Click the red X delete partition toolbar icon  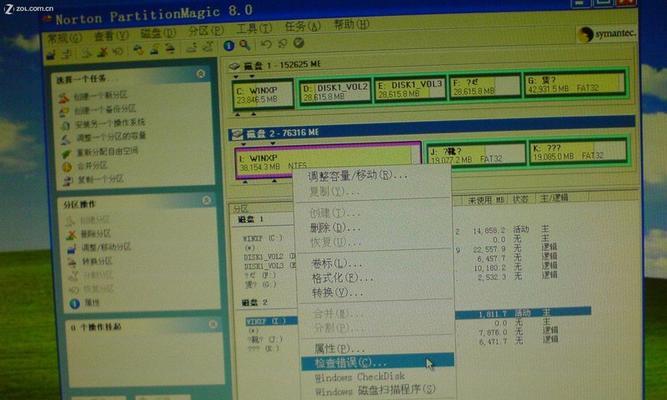pyautogui.click(x=102, y=52)
